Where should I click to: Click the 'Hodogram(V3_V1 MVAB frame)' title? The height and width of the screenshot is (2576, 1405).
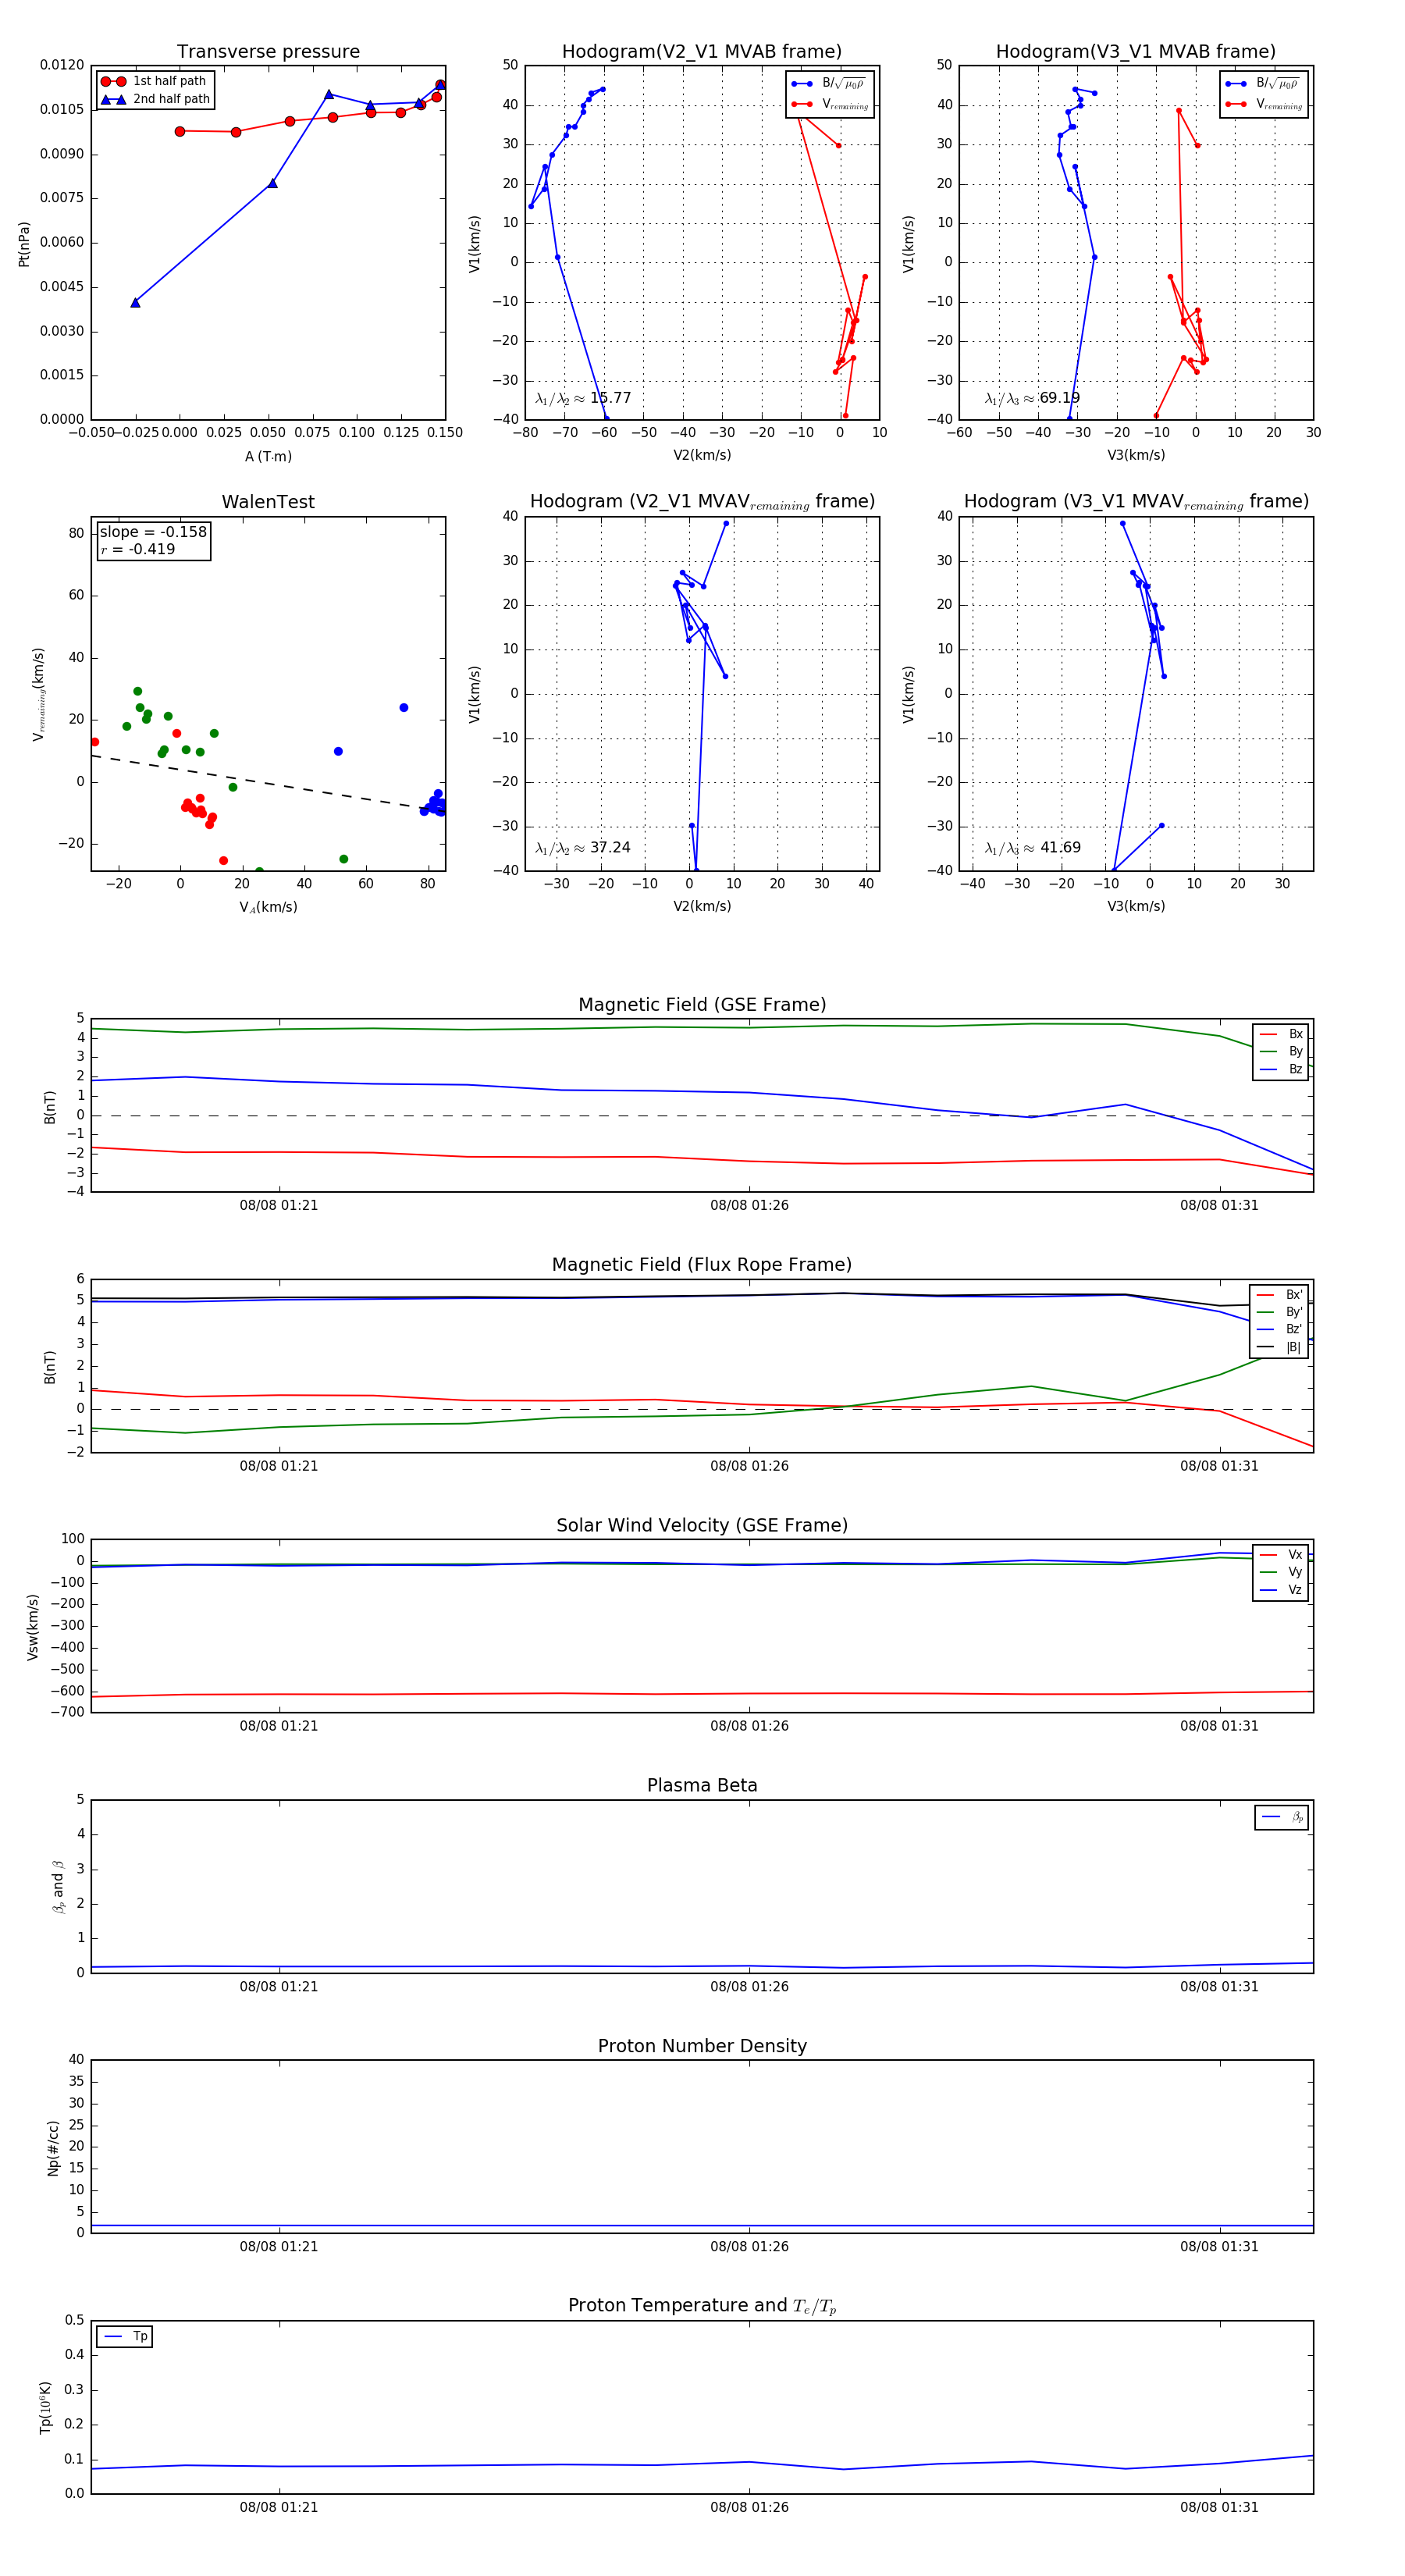coord(1135,52)
